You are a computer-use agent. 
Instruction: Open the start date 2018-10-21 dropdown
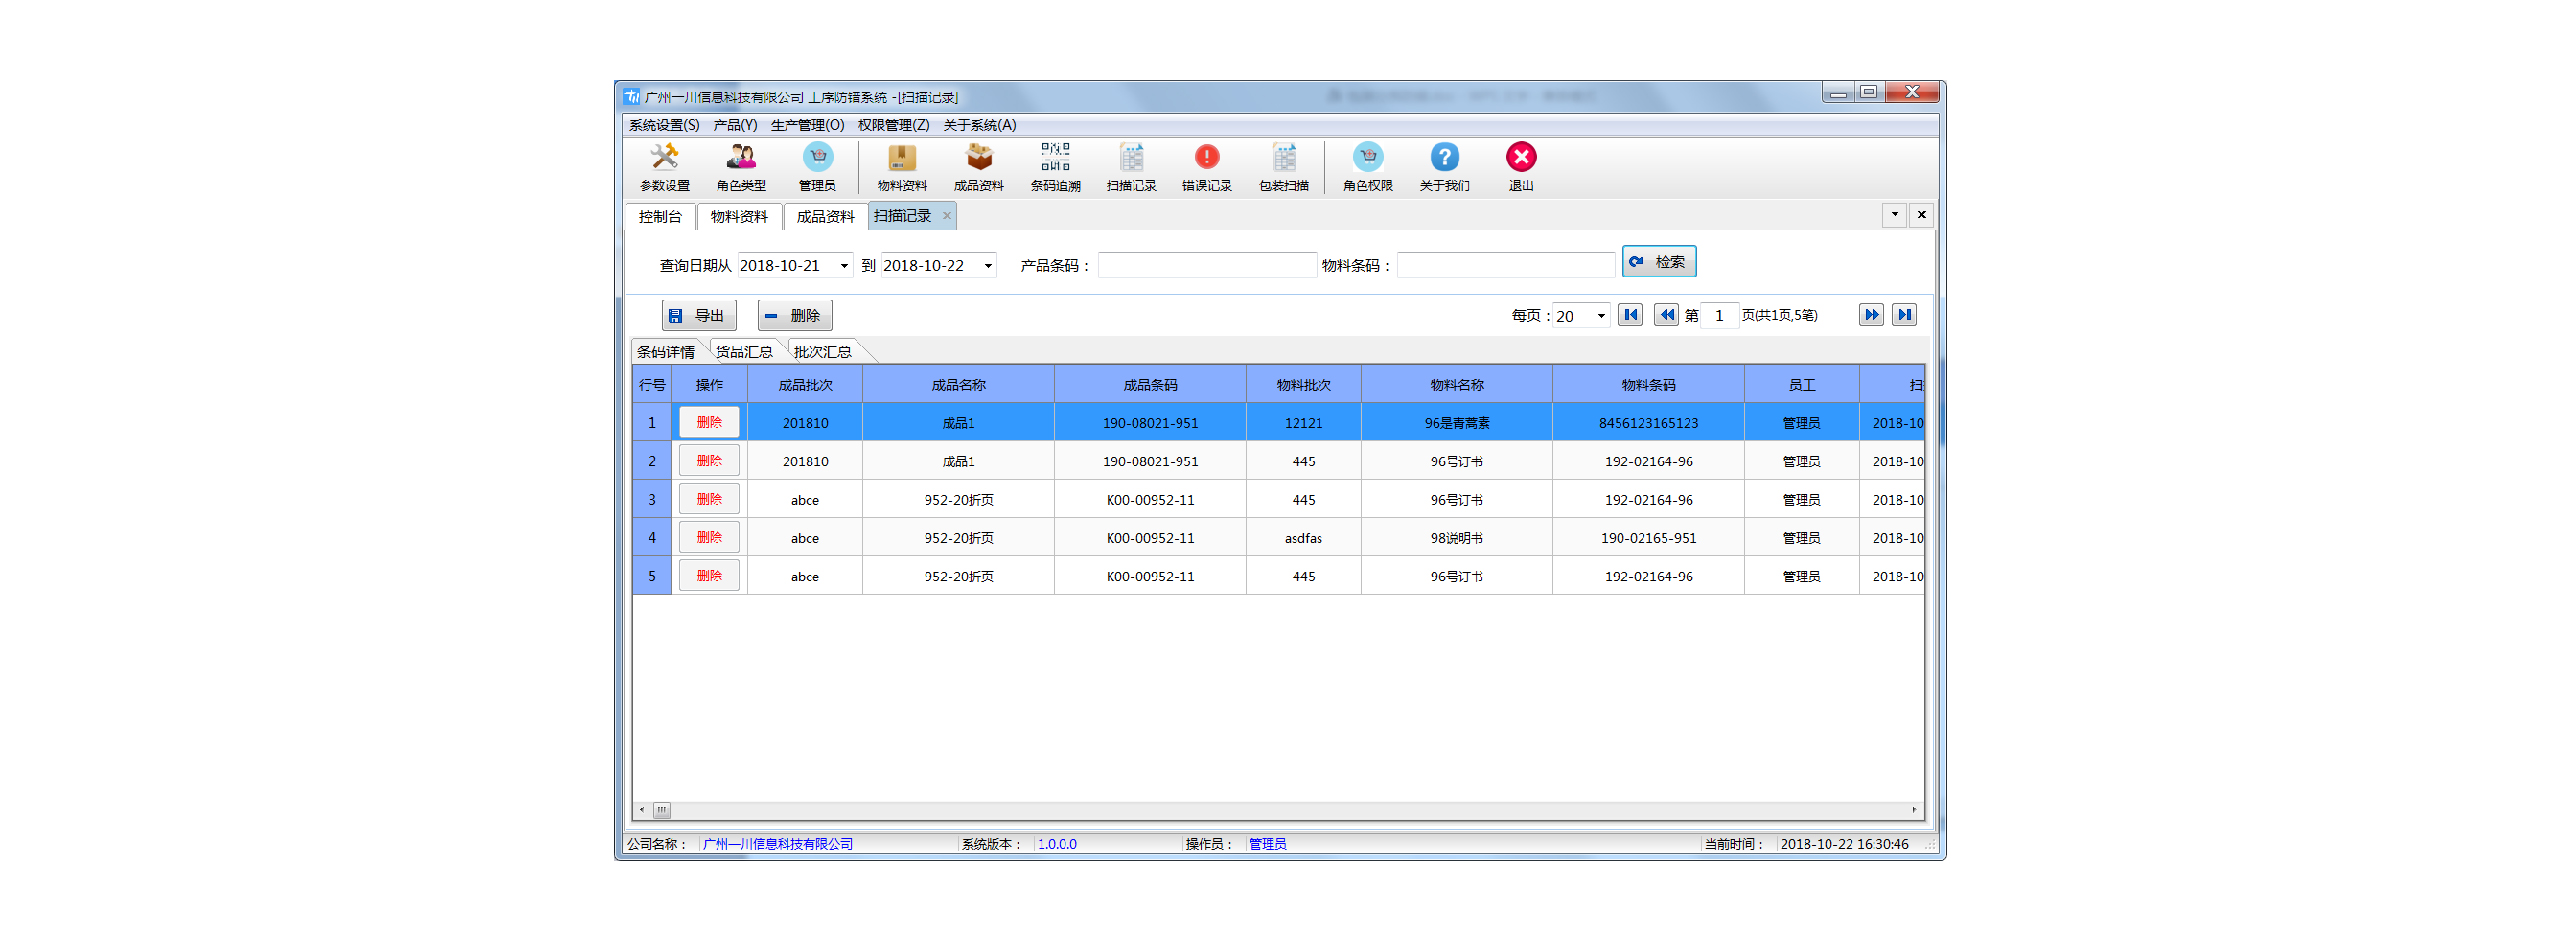(x=844, y=266)
